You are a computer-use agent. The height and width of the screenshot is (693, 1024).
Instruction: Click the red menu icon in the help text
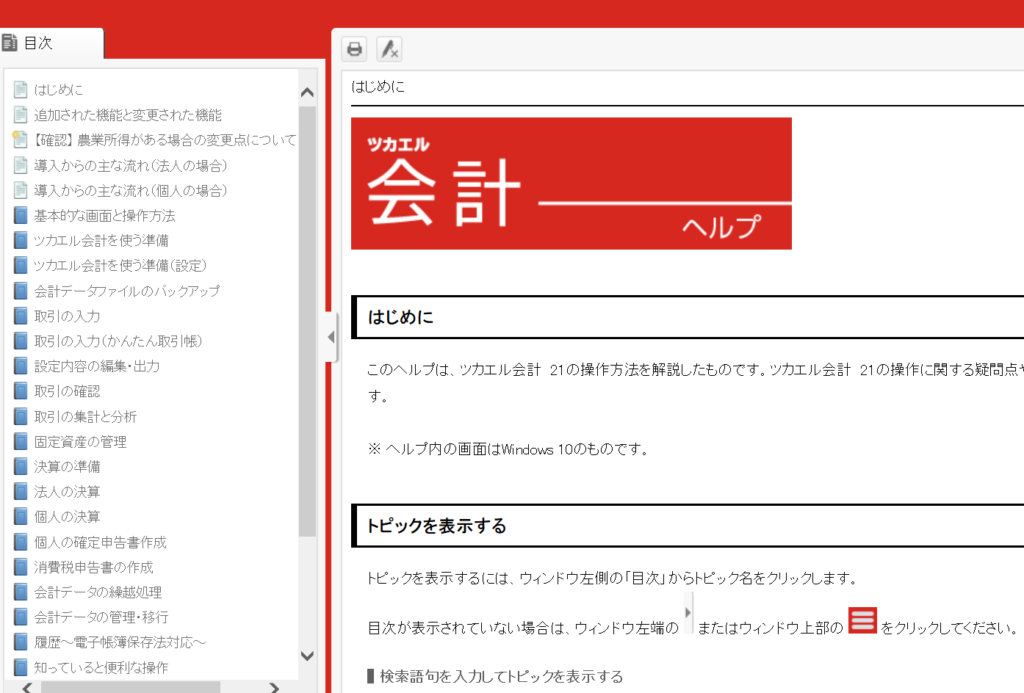click(862, 620)
